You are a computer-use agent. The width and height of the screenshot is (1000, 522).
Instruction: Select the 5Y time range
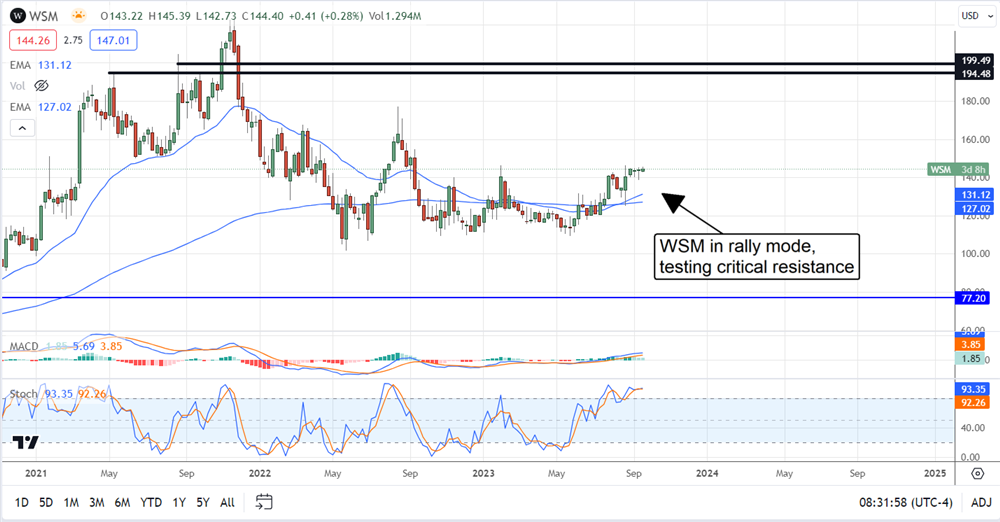[203, 503]
